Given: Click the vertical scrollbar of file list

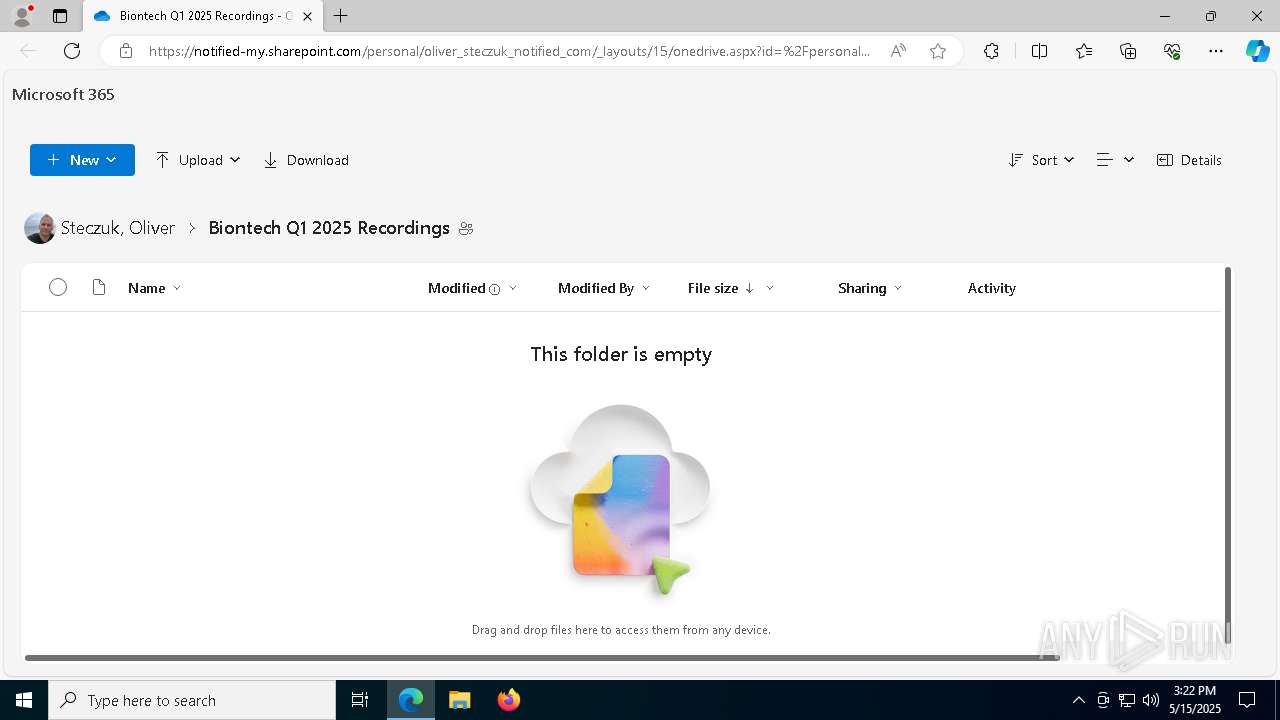Looking at the screenshot, I should tap(1228, 455).
